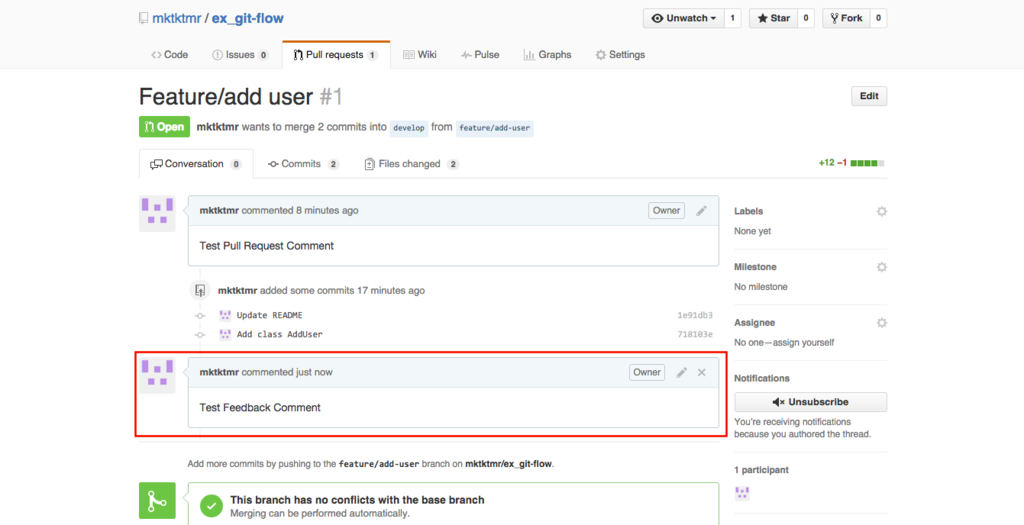This screenshot has height=525, width=1024.
Task: Open commit hash 1e91db3
Action: (695, 315)
